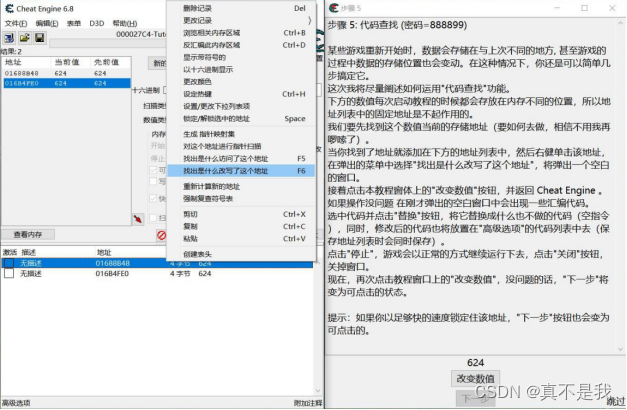The image size is (627, 410).
Task: Click 附加注释 at the bottom
Action: 308,403
